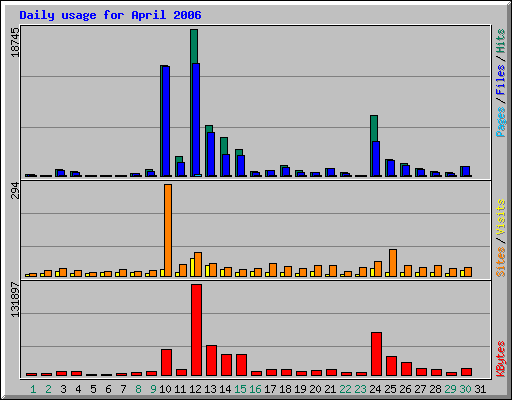Viewport: 512px width, 400px height.
Task: Click the day 30 axis label
Action: tap(465, 389)
